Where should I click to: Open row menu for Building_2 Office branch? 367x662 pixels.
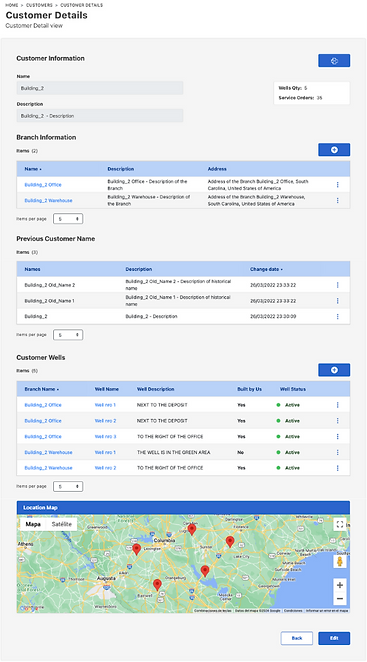(x=337, y=185)
